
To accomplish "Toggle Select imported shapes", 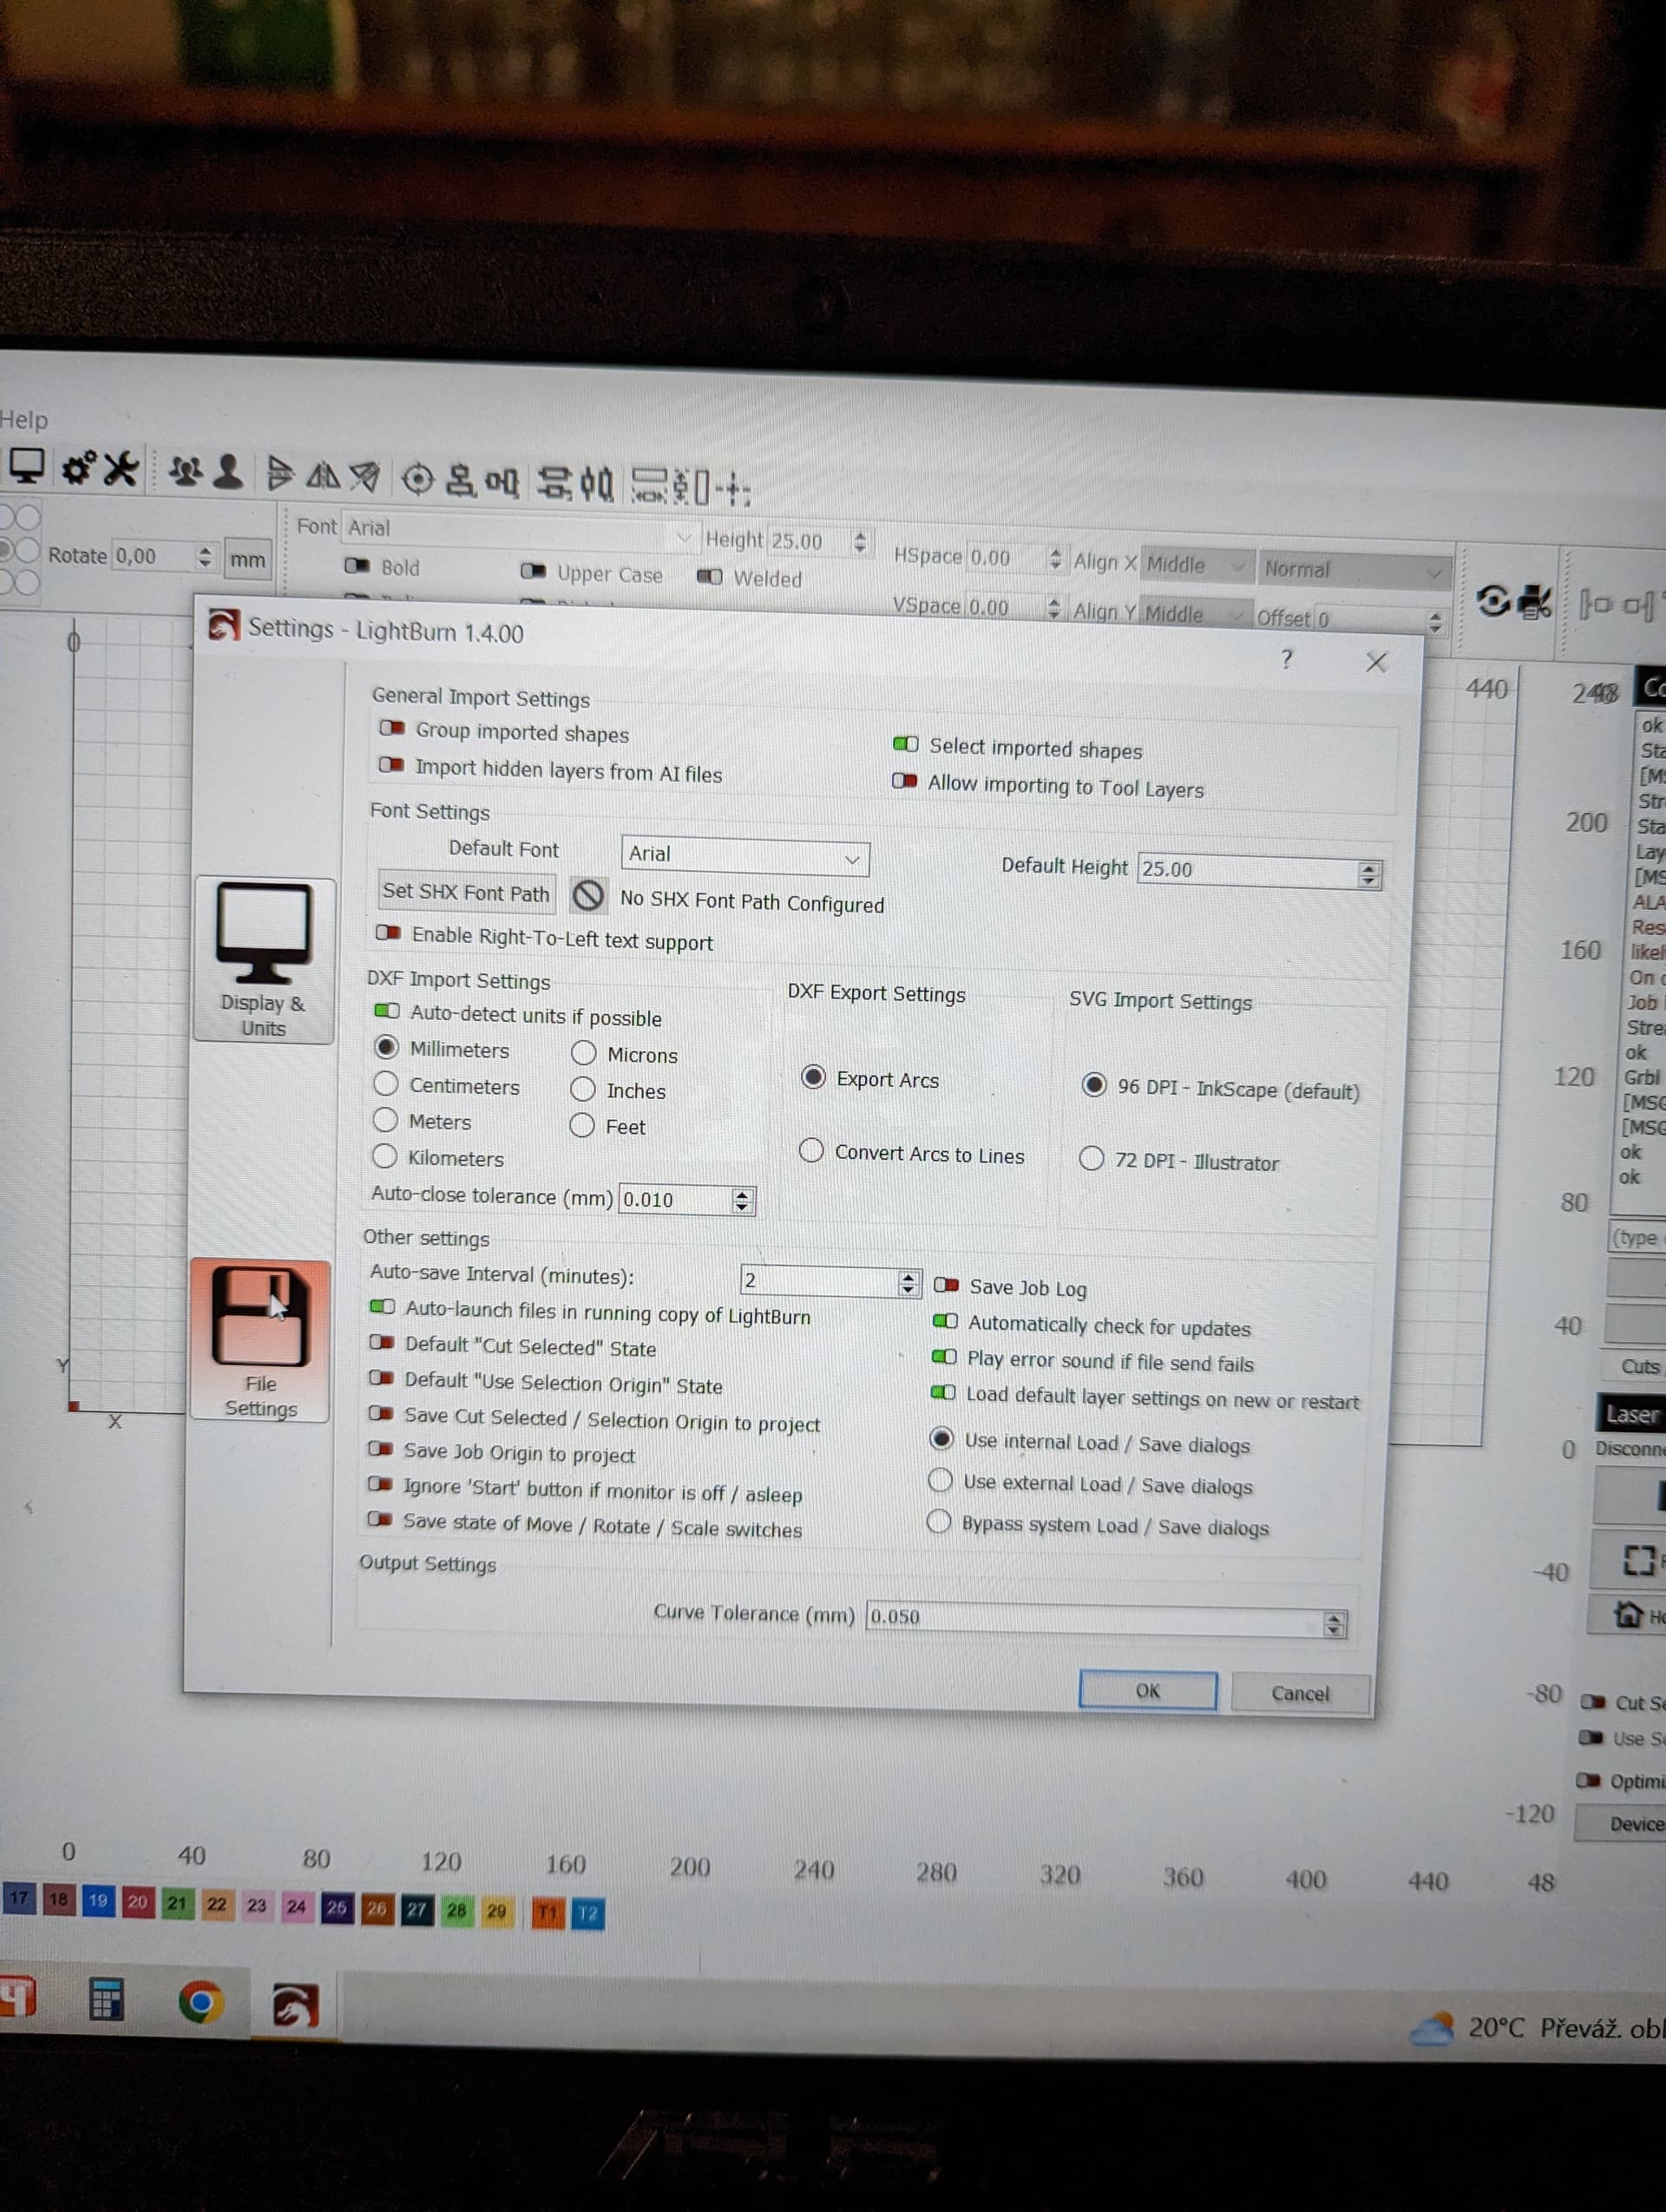I will (x=905, y=744).
